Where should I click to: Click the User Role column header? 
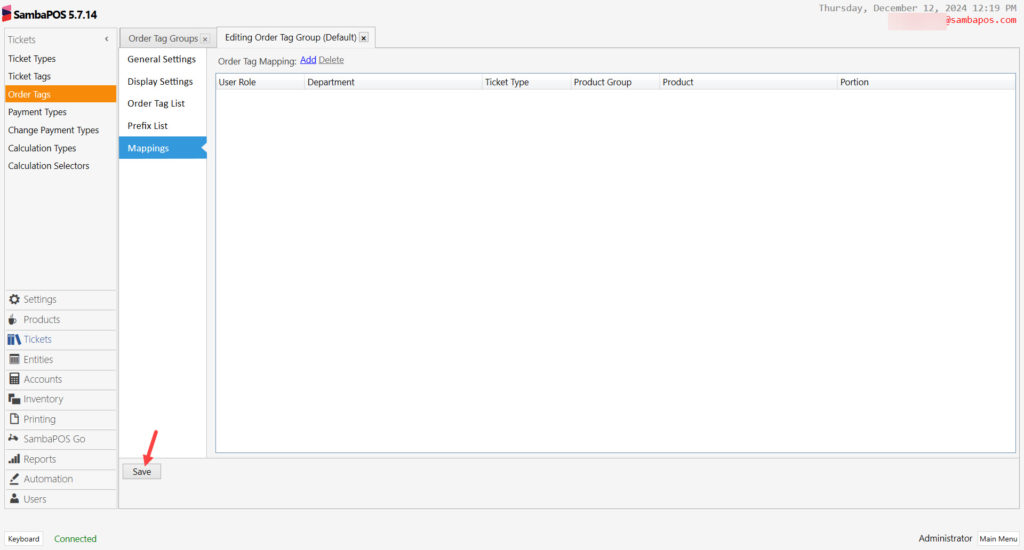(x=260, y=82)
